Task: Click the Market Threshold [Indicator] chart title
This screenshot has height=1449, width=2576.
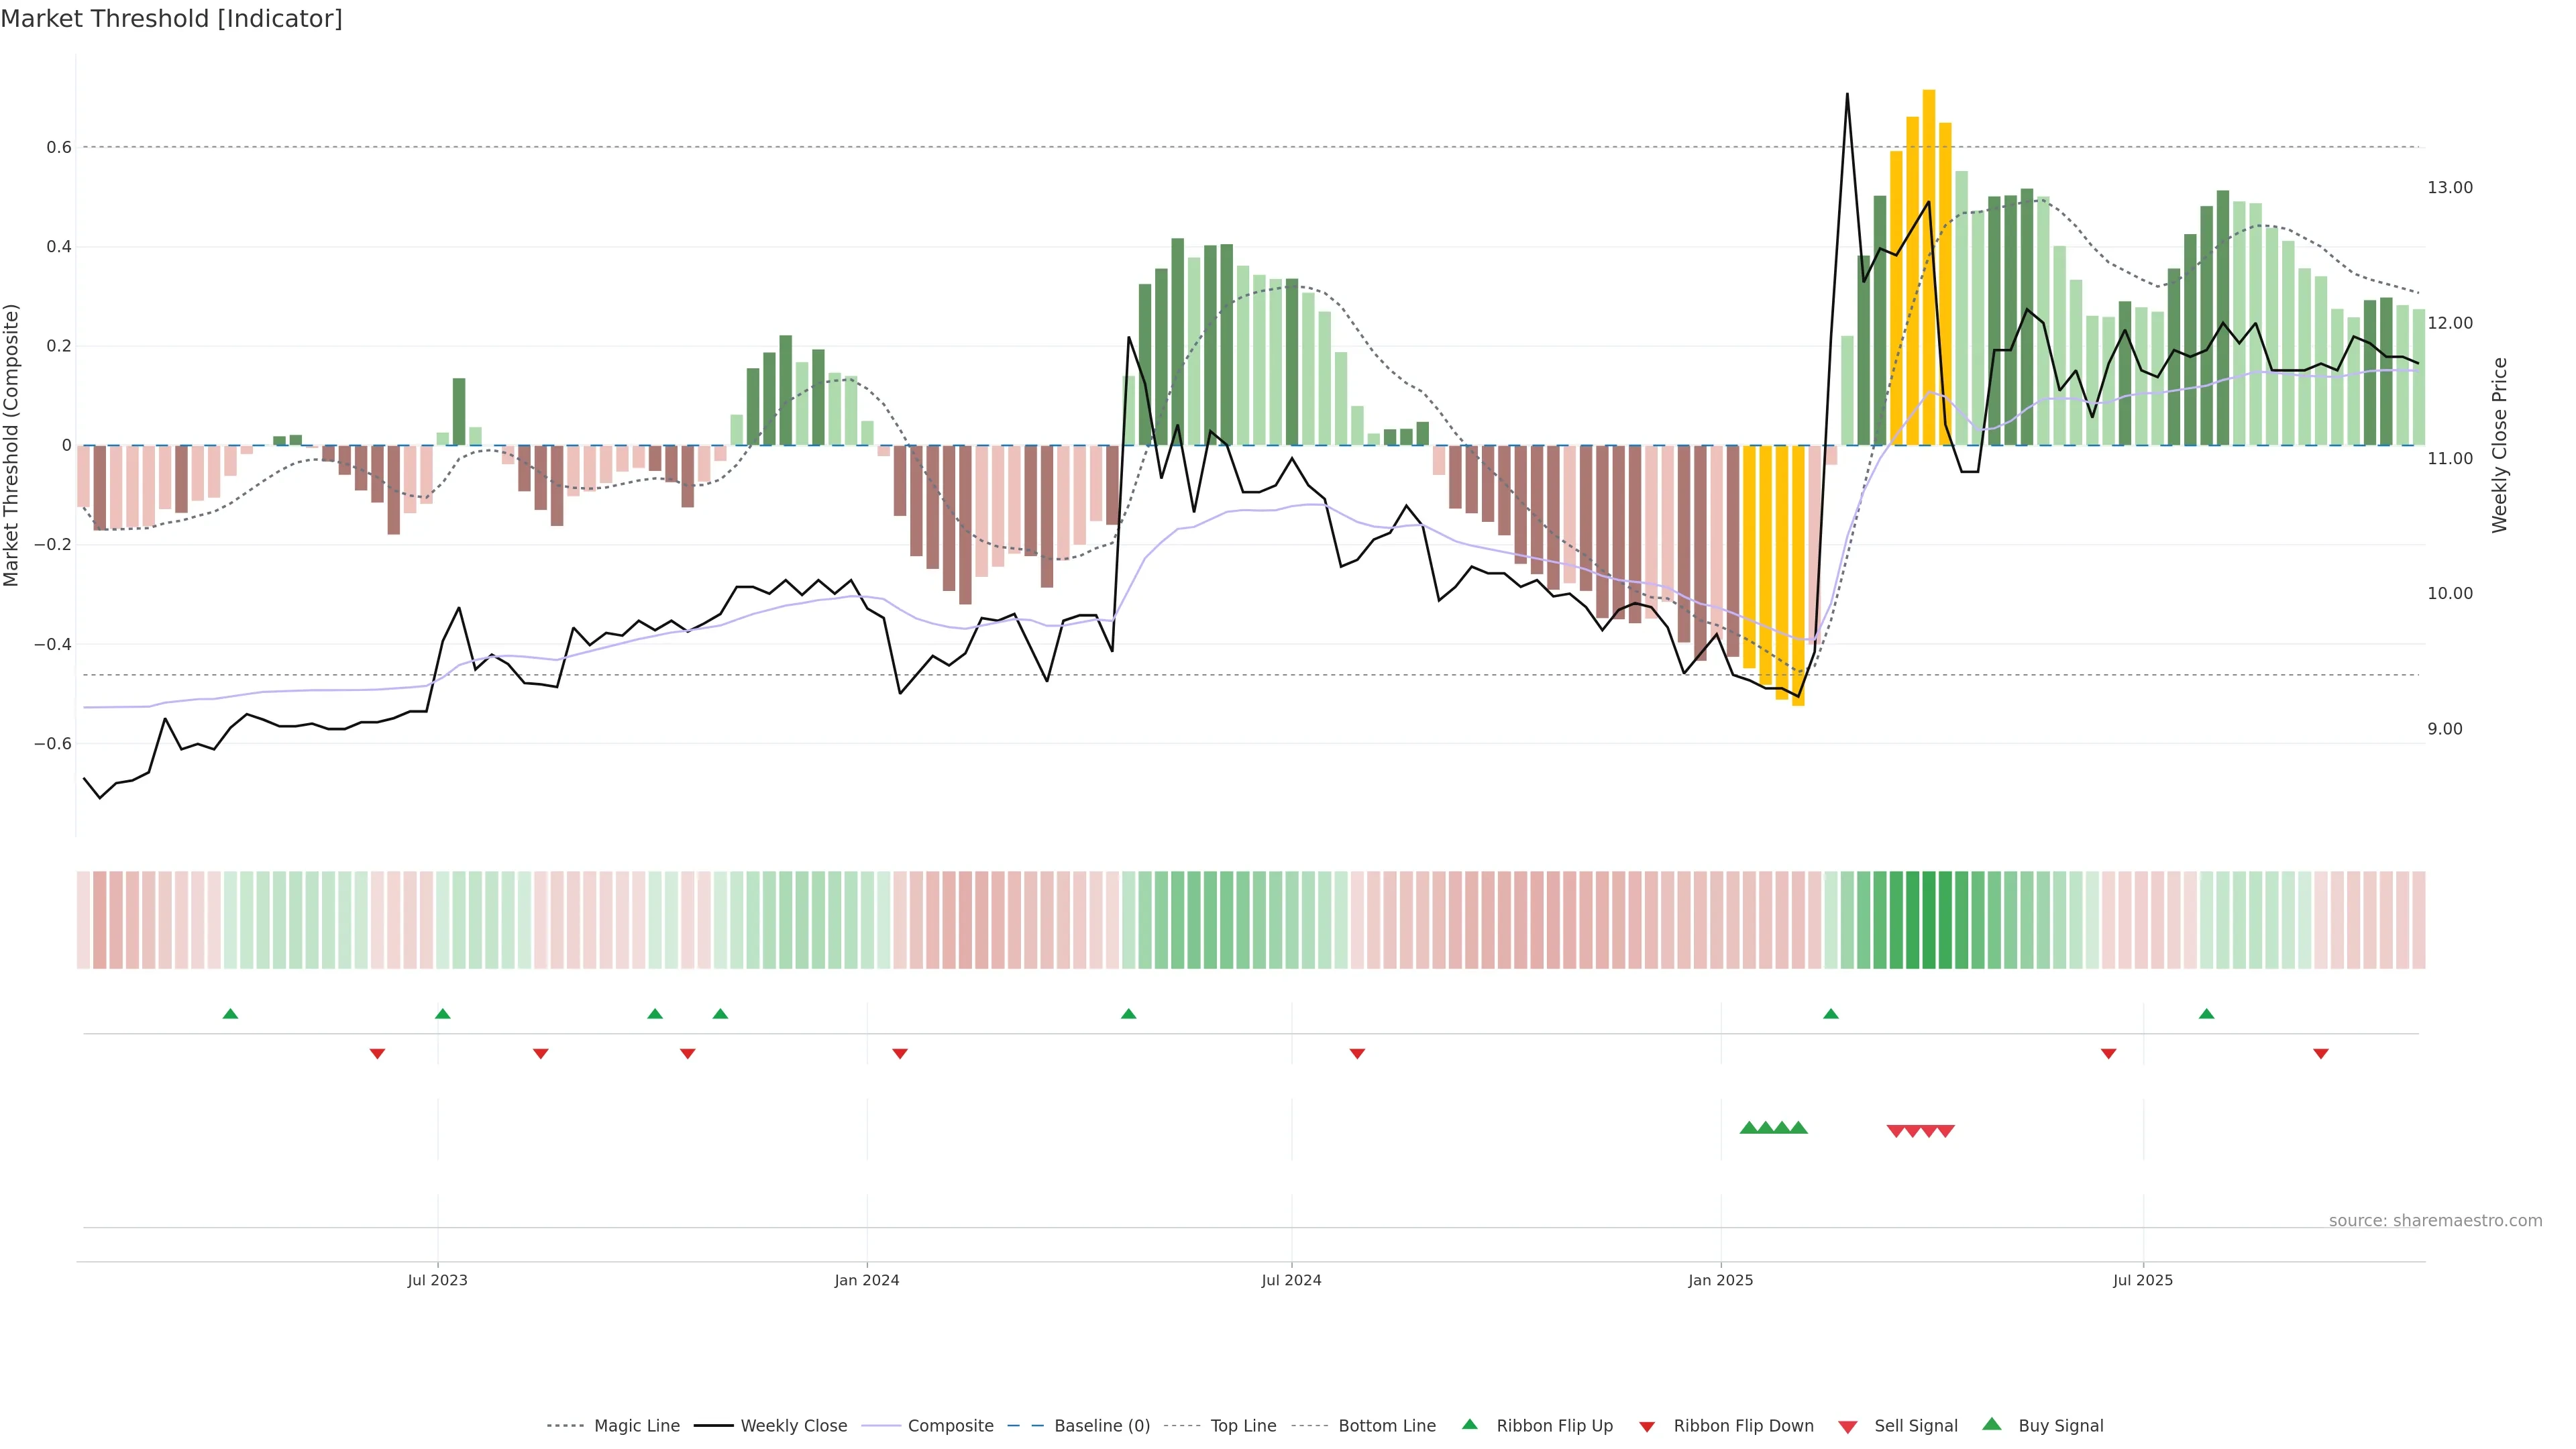Action: click(x=171, y=19)
